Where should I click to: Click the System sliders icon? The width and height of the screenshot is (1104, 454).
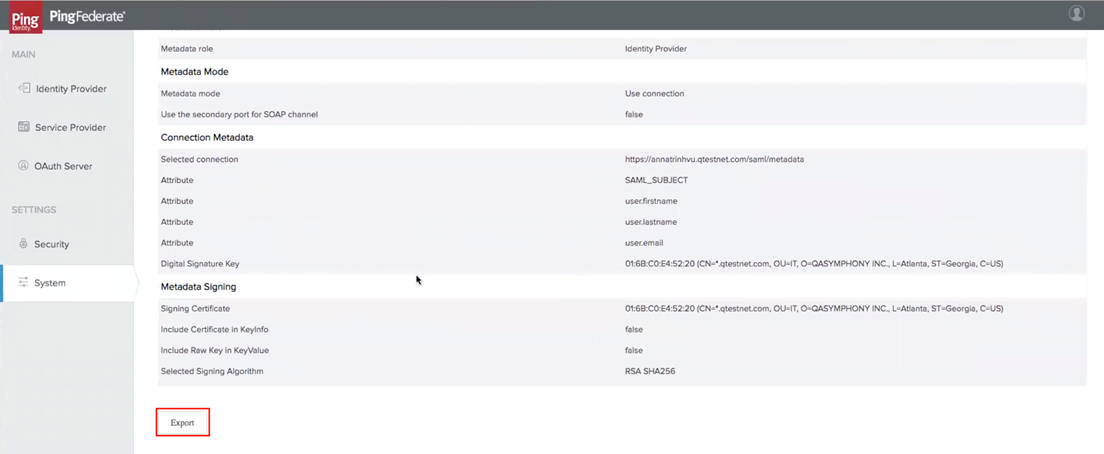[x=23, y=283]
